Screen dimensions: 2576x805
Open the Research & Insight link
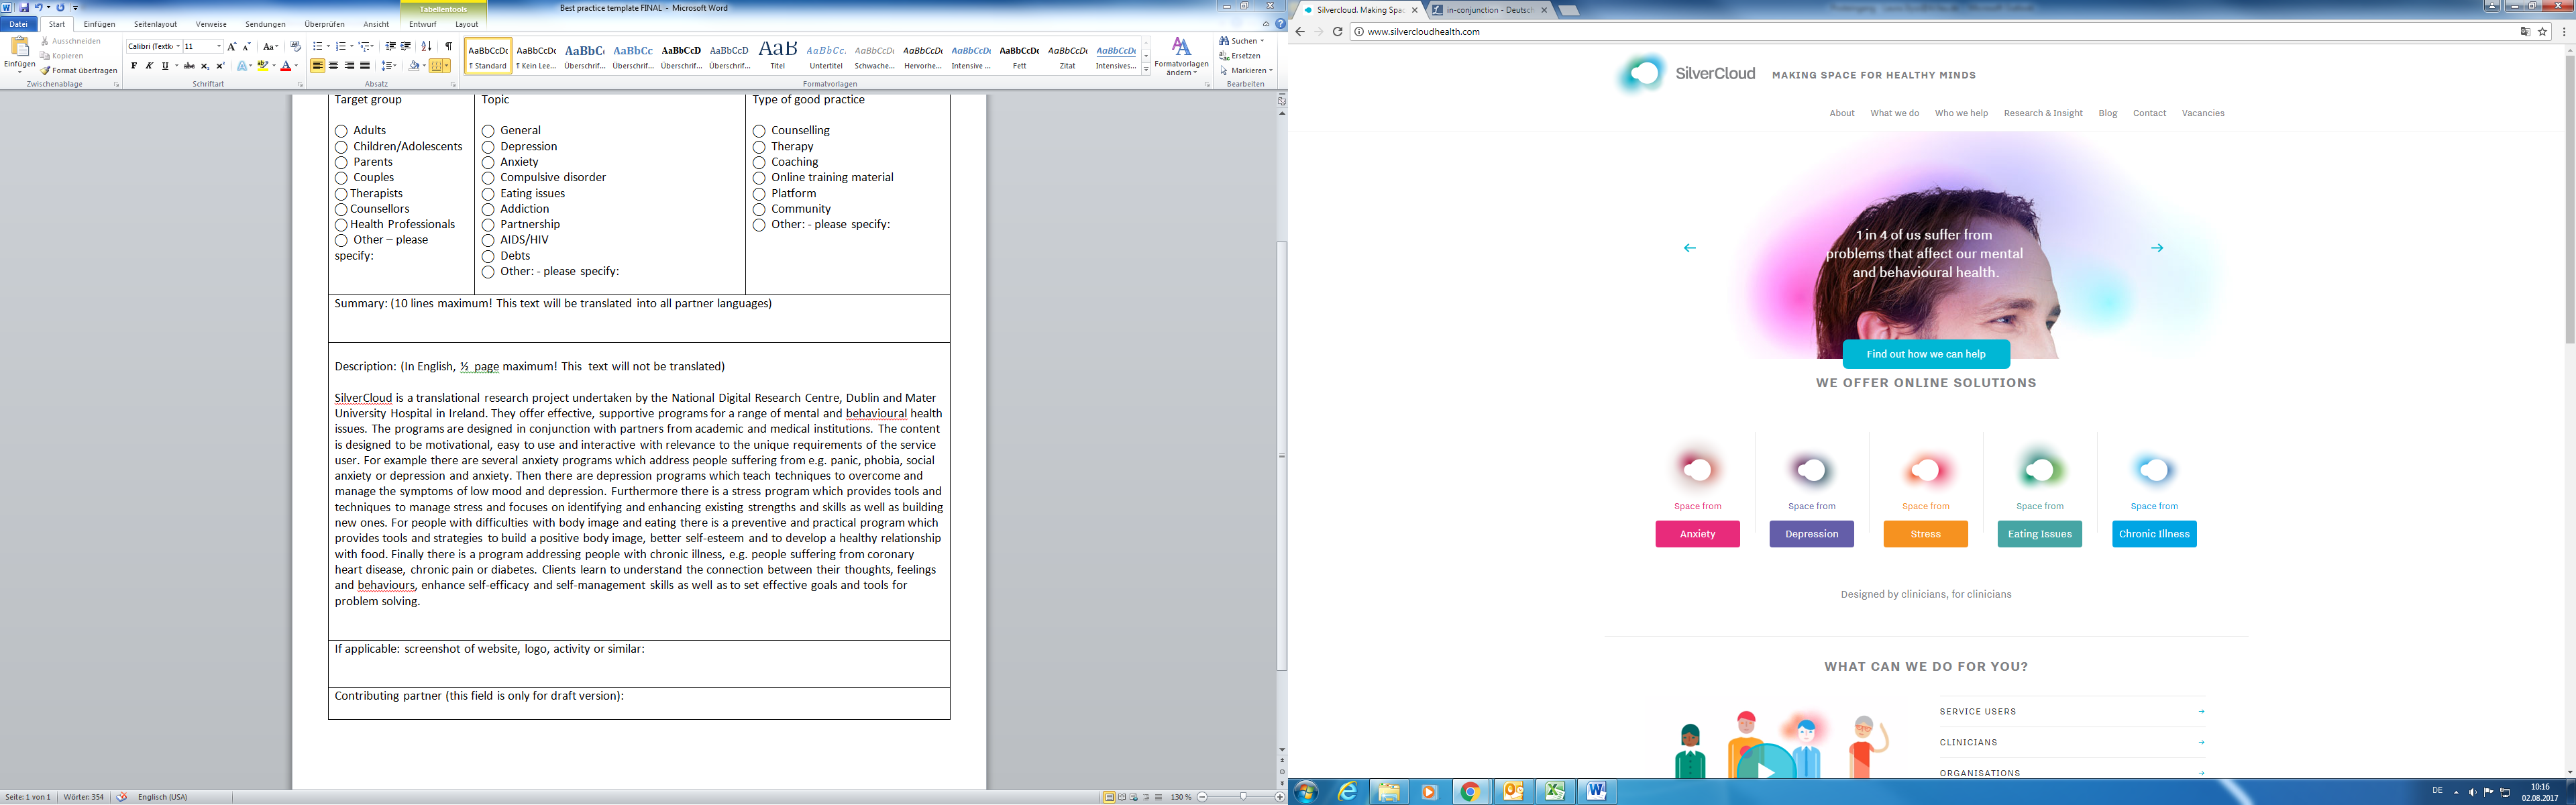pyautogui.click(x=2042, y=113)
